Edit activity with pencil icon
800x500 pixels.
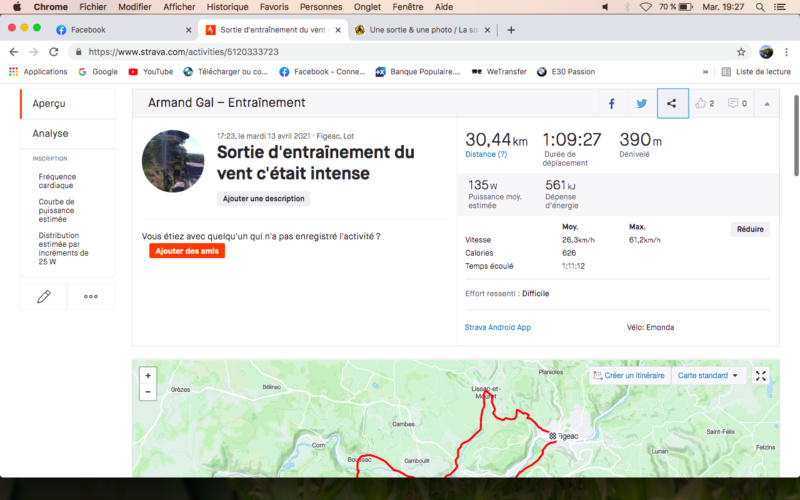44,296
